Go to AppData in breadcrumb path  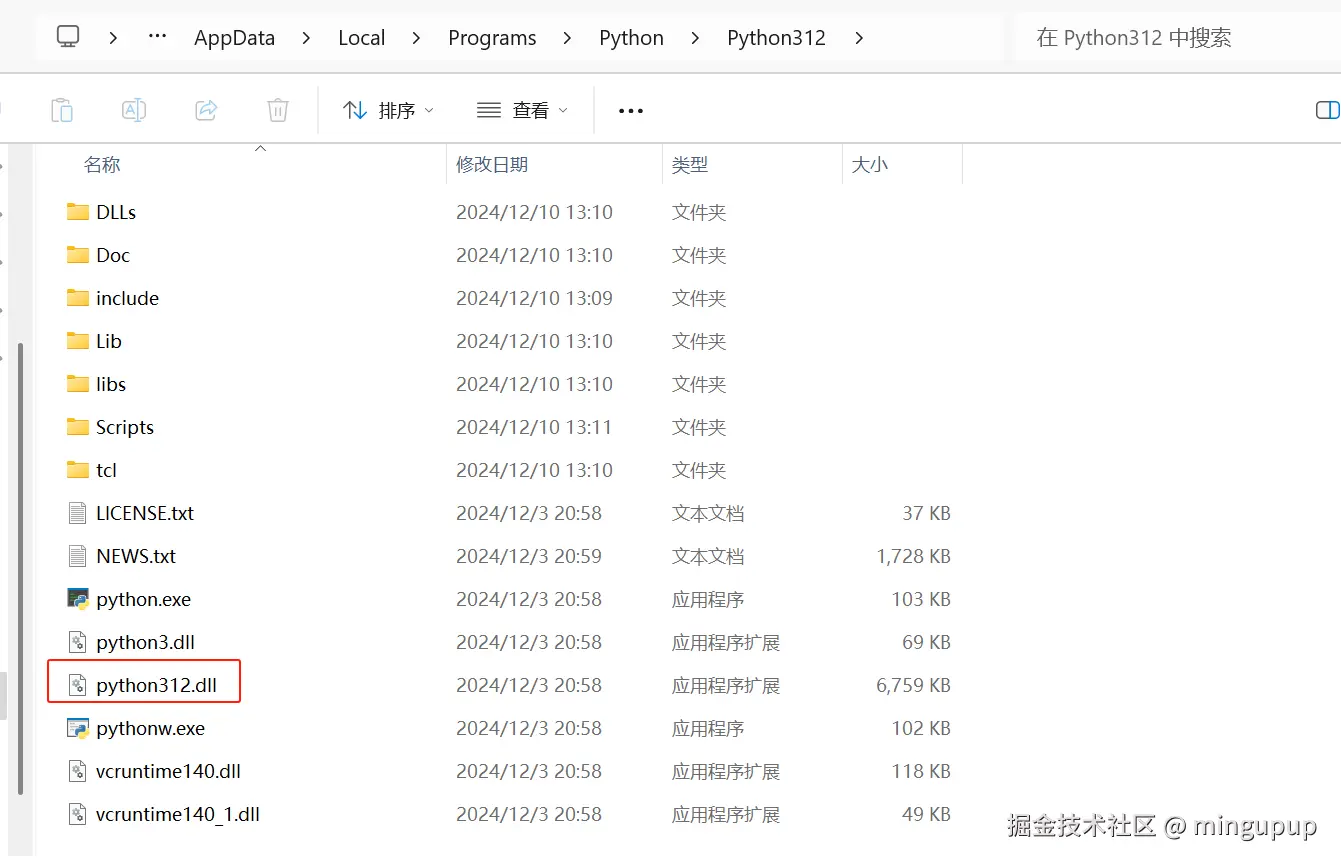click(x=235, y=38)
